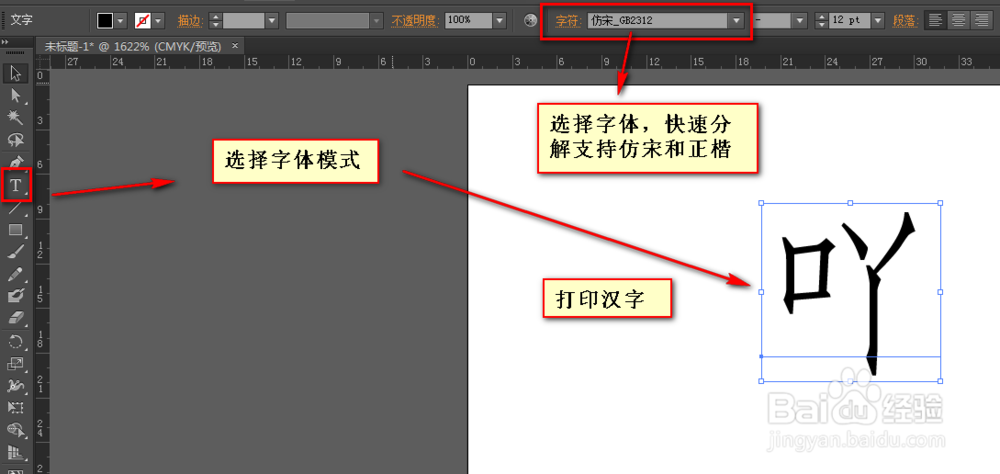Image resolution: width=1000 pixels, height=474 pixels.
Task: Click the black fill color swatch
Action: pos(105,20)
